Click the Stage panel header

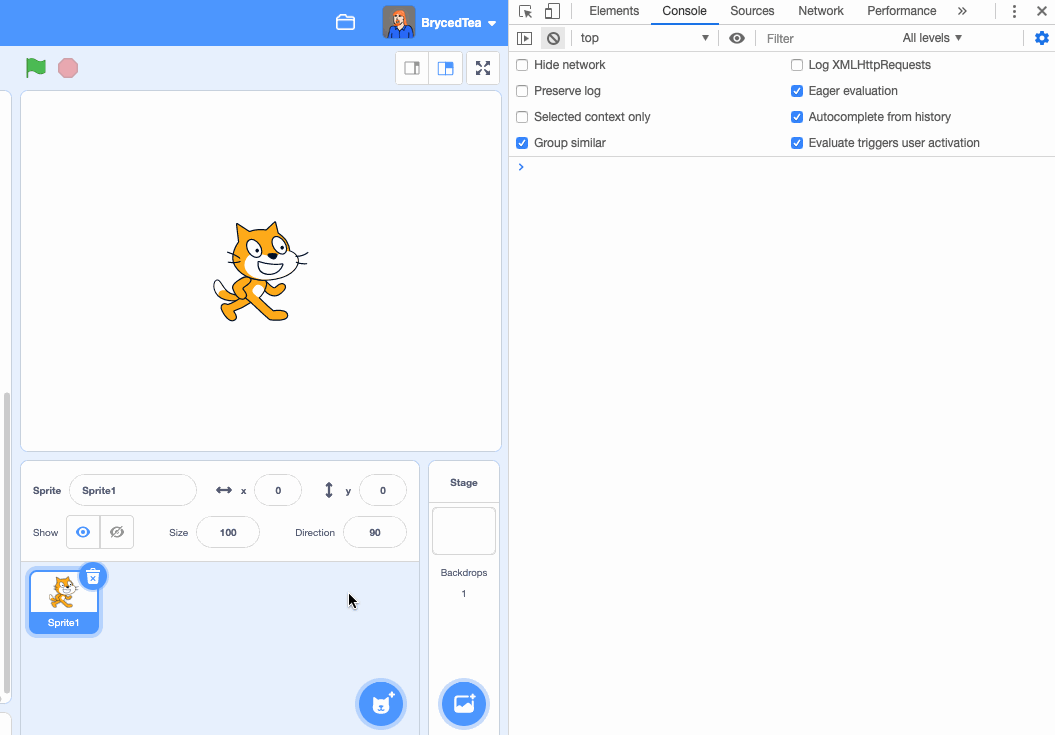(464, 482)
